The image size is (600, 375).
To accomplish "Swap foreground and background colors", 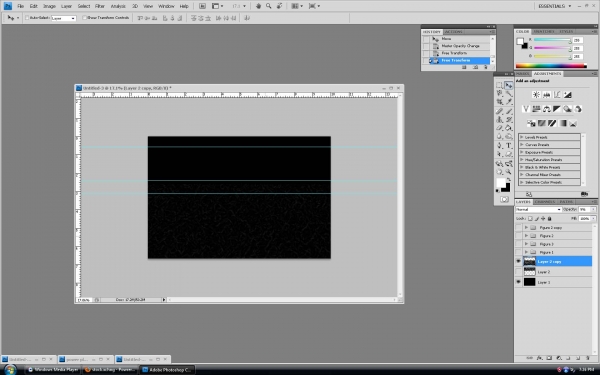I will (509, 180).
